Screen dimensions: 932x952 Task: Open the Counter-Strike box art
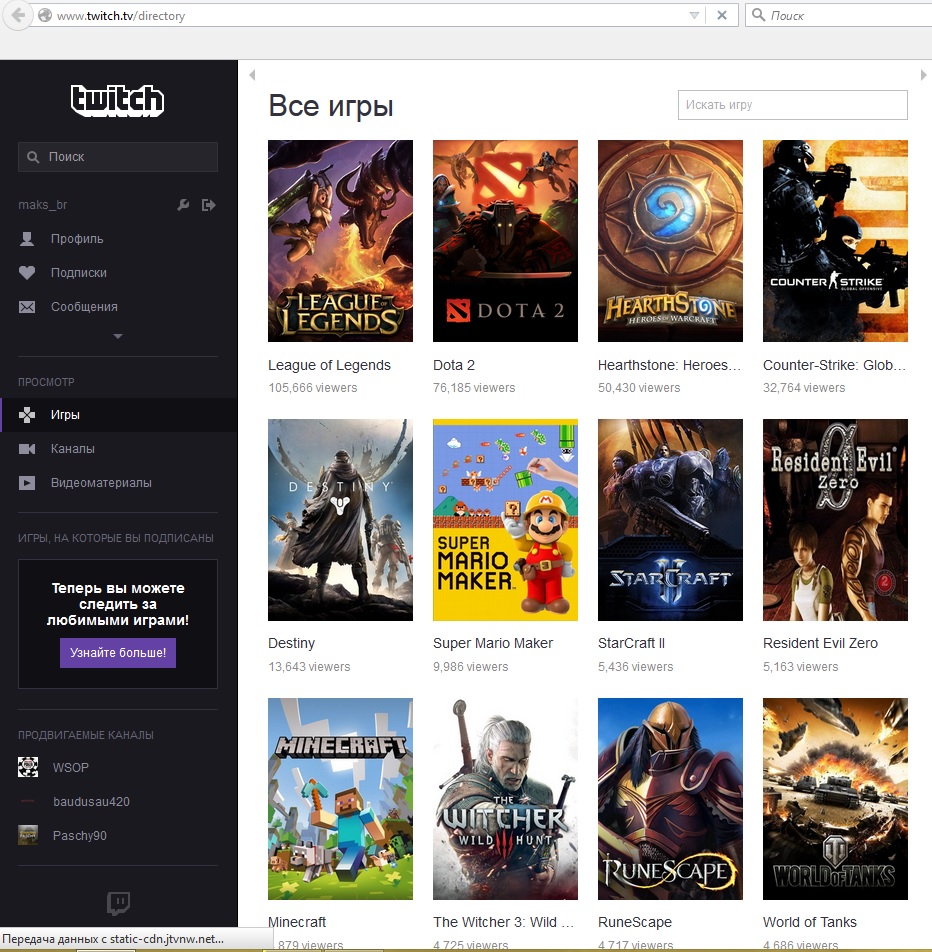835,241
